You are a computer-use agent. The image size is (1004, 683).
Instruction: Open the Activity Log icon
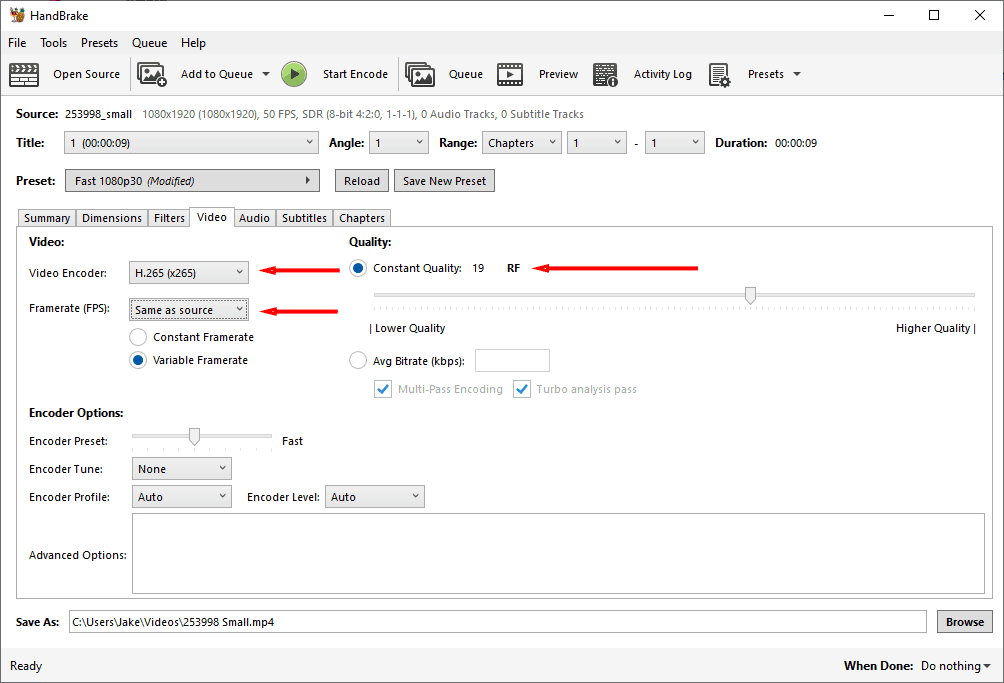605,74
